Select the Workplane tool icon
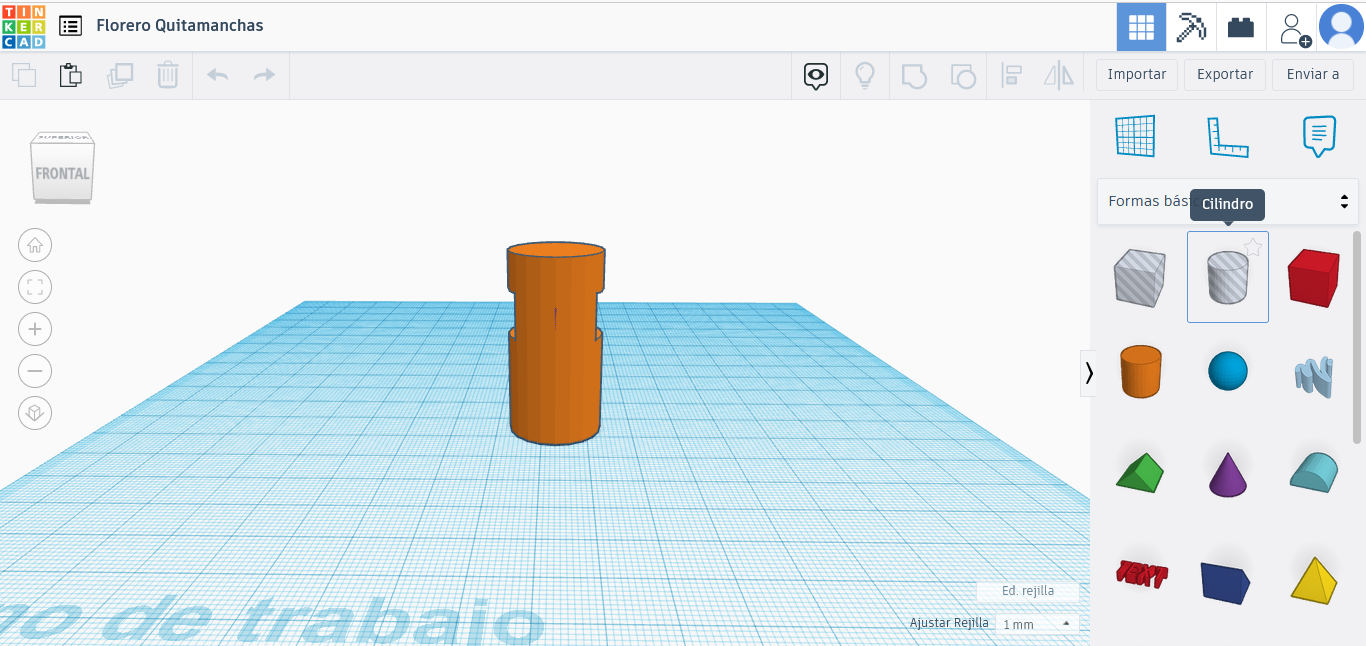Image resolution: width=1366 pixels, height=646 pixels. [1135, 136]
